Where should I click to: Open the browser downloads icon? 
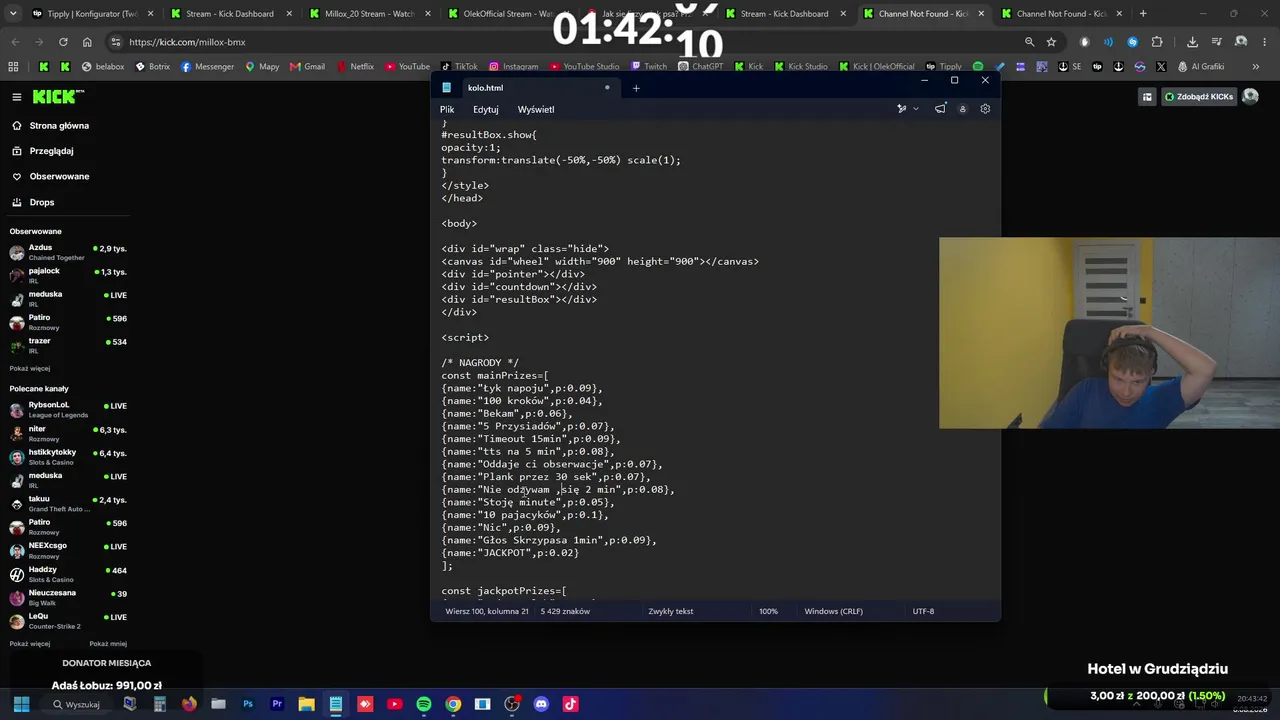pos(1192,42)
